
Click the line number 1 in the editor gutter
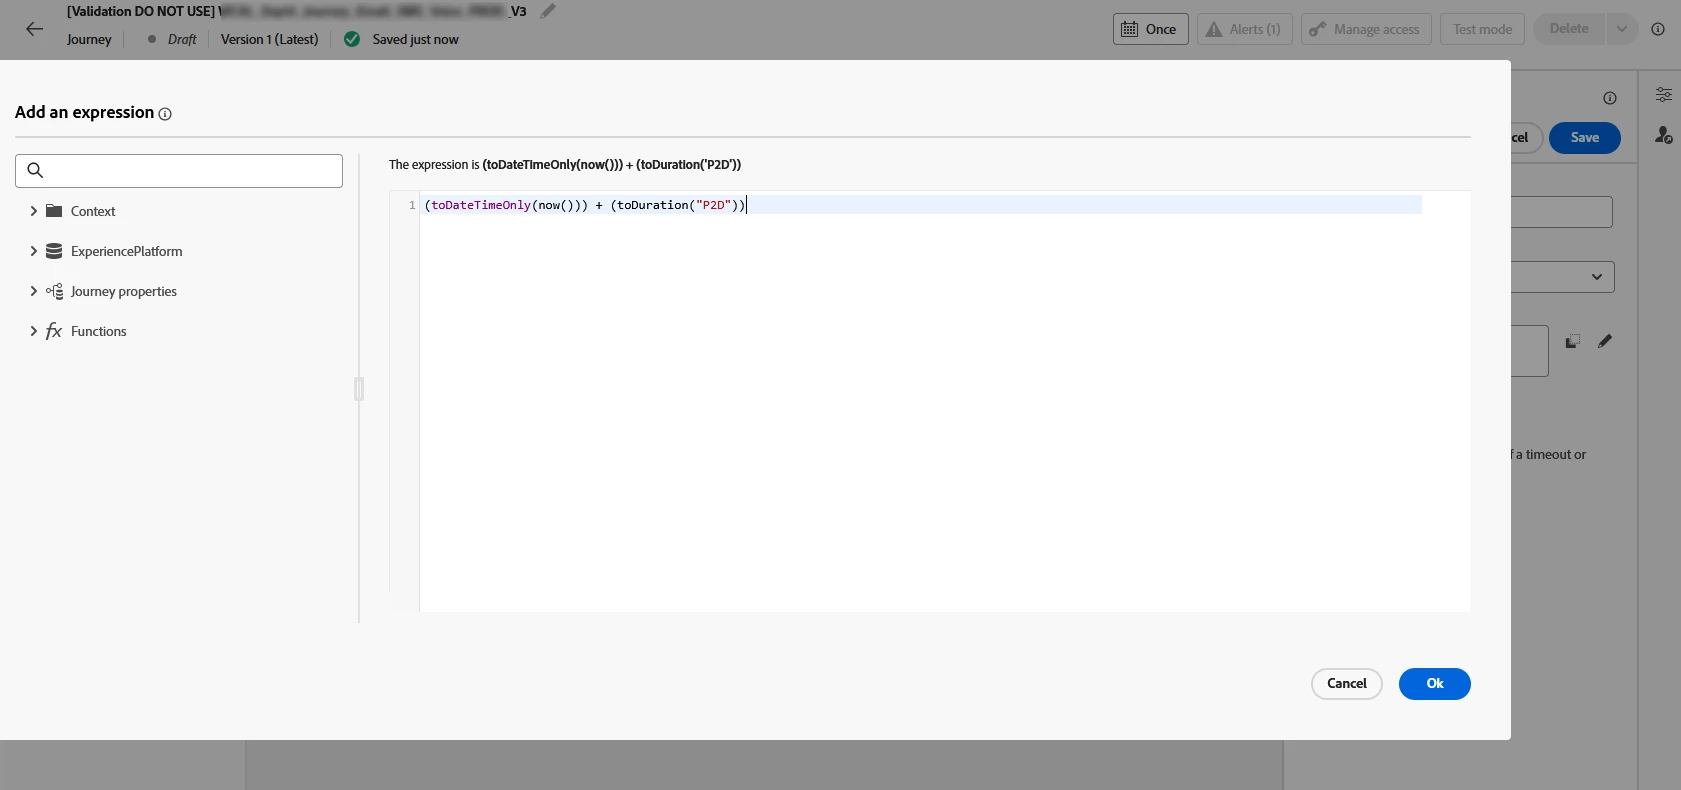pos(412,205)
